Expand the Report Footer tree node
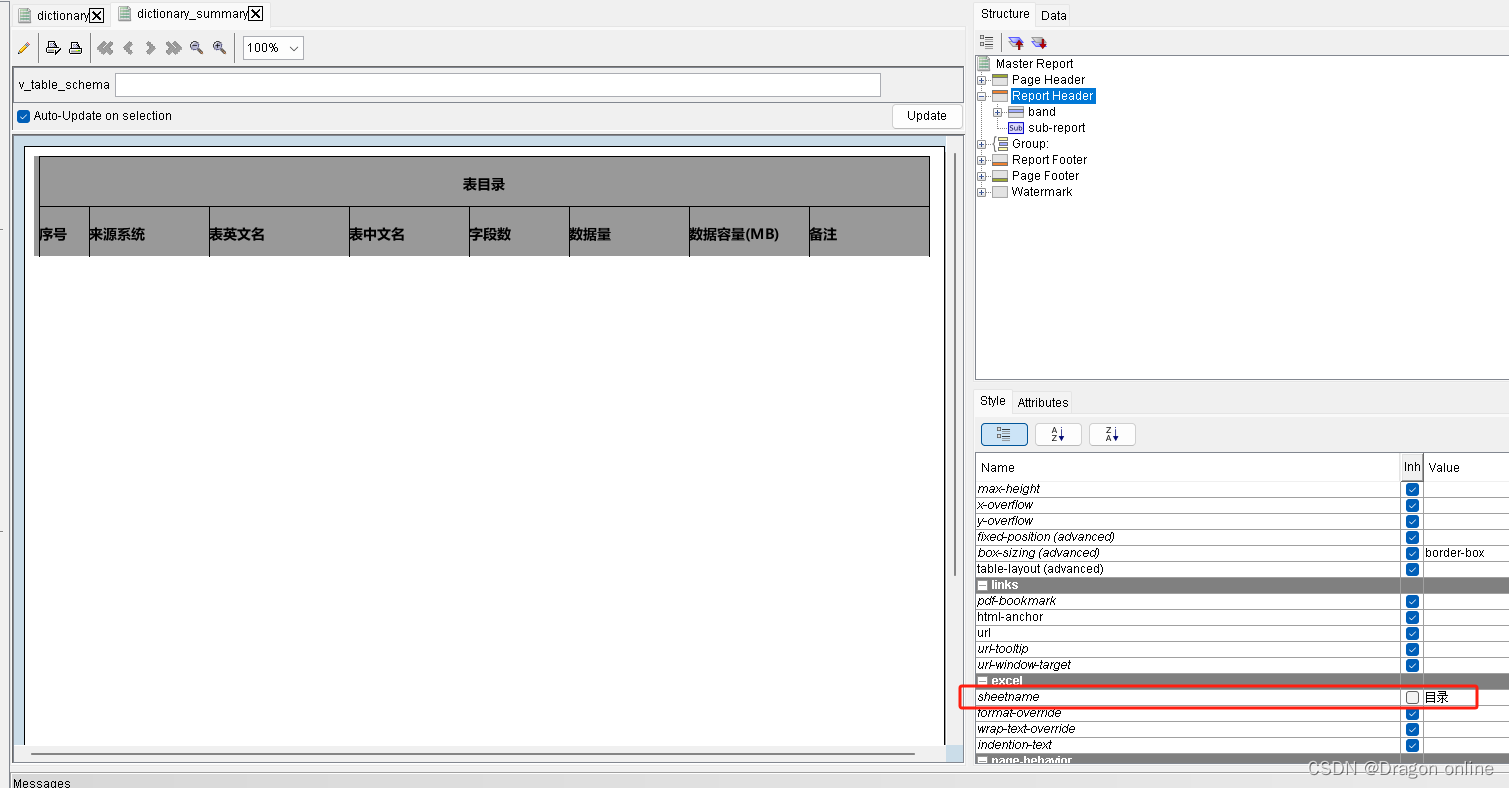This screenshot has height=788, width=1509. [982, 160]
